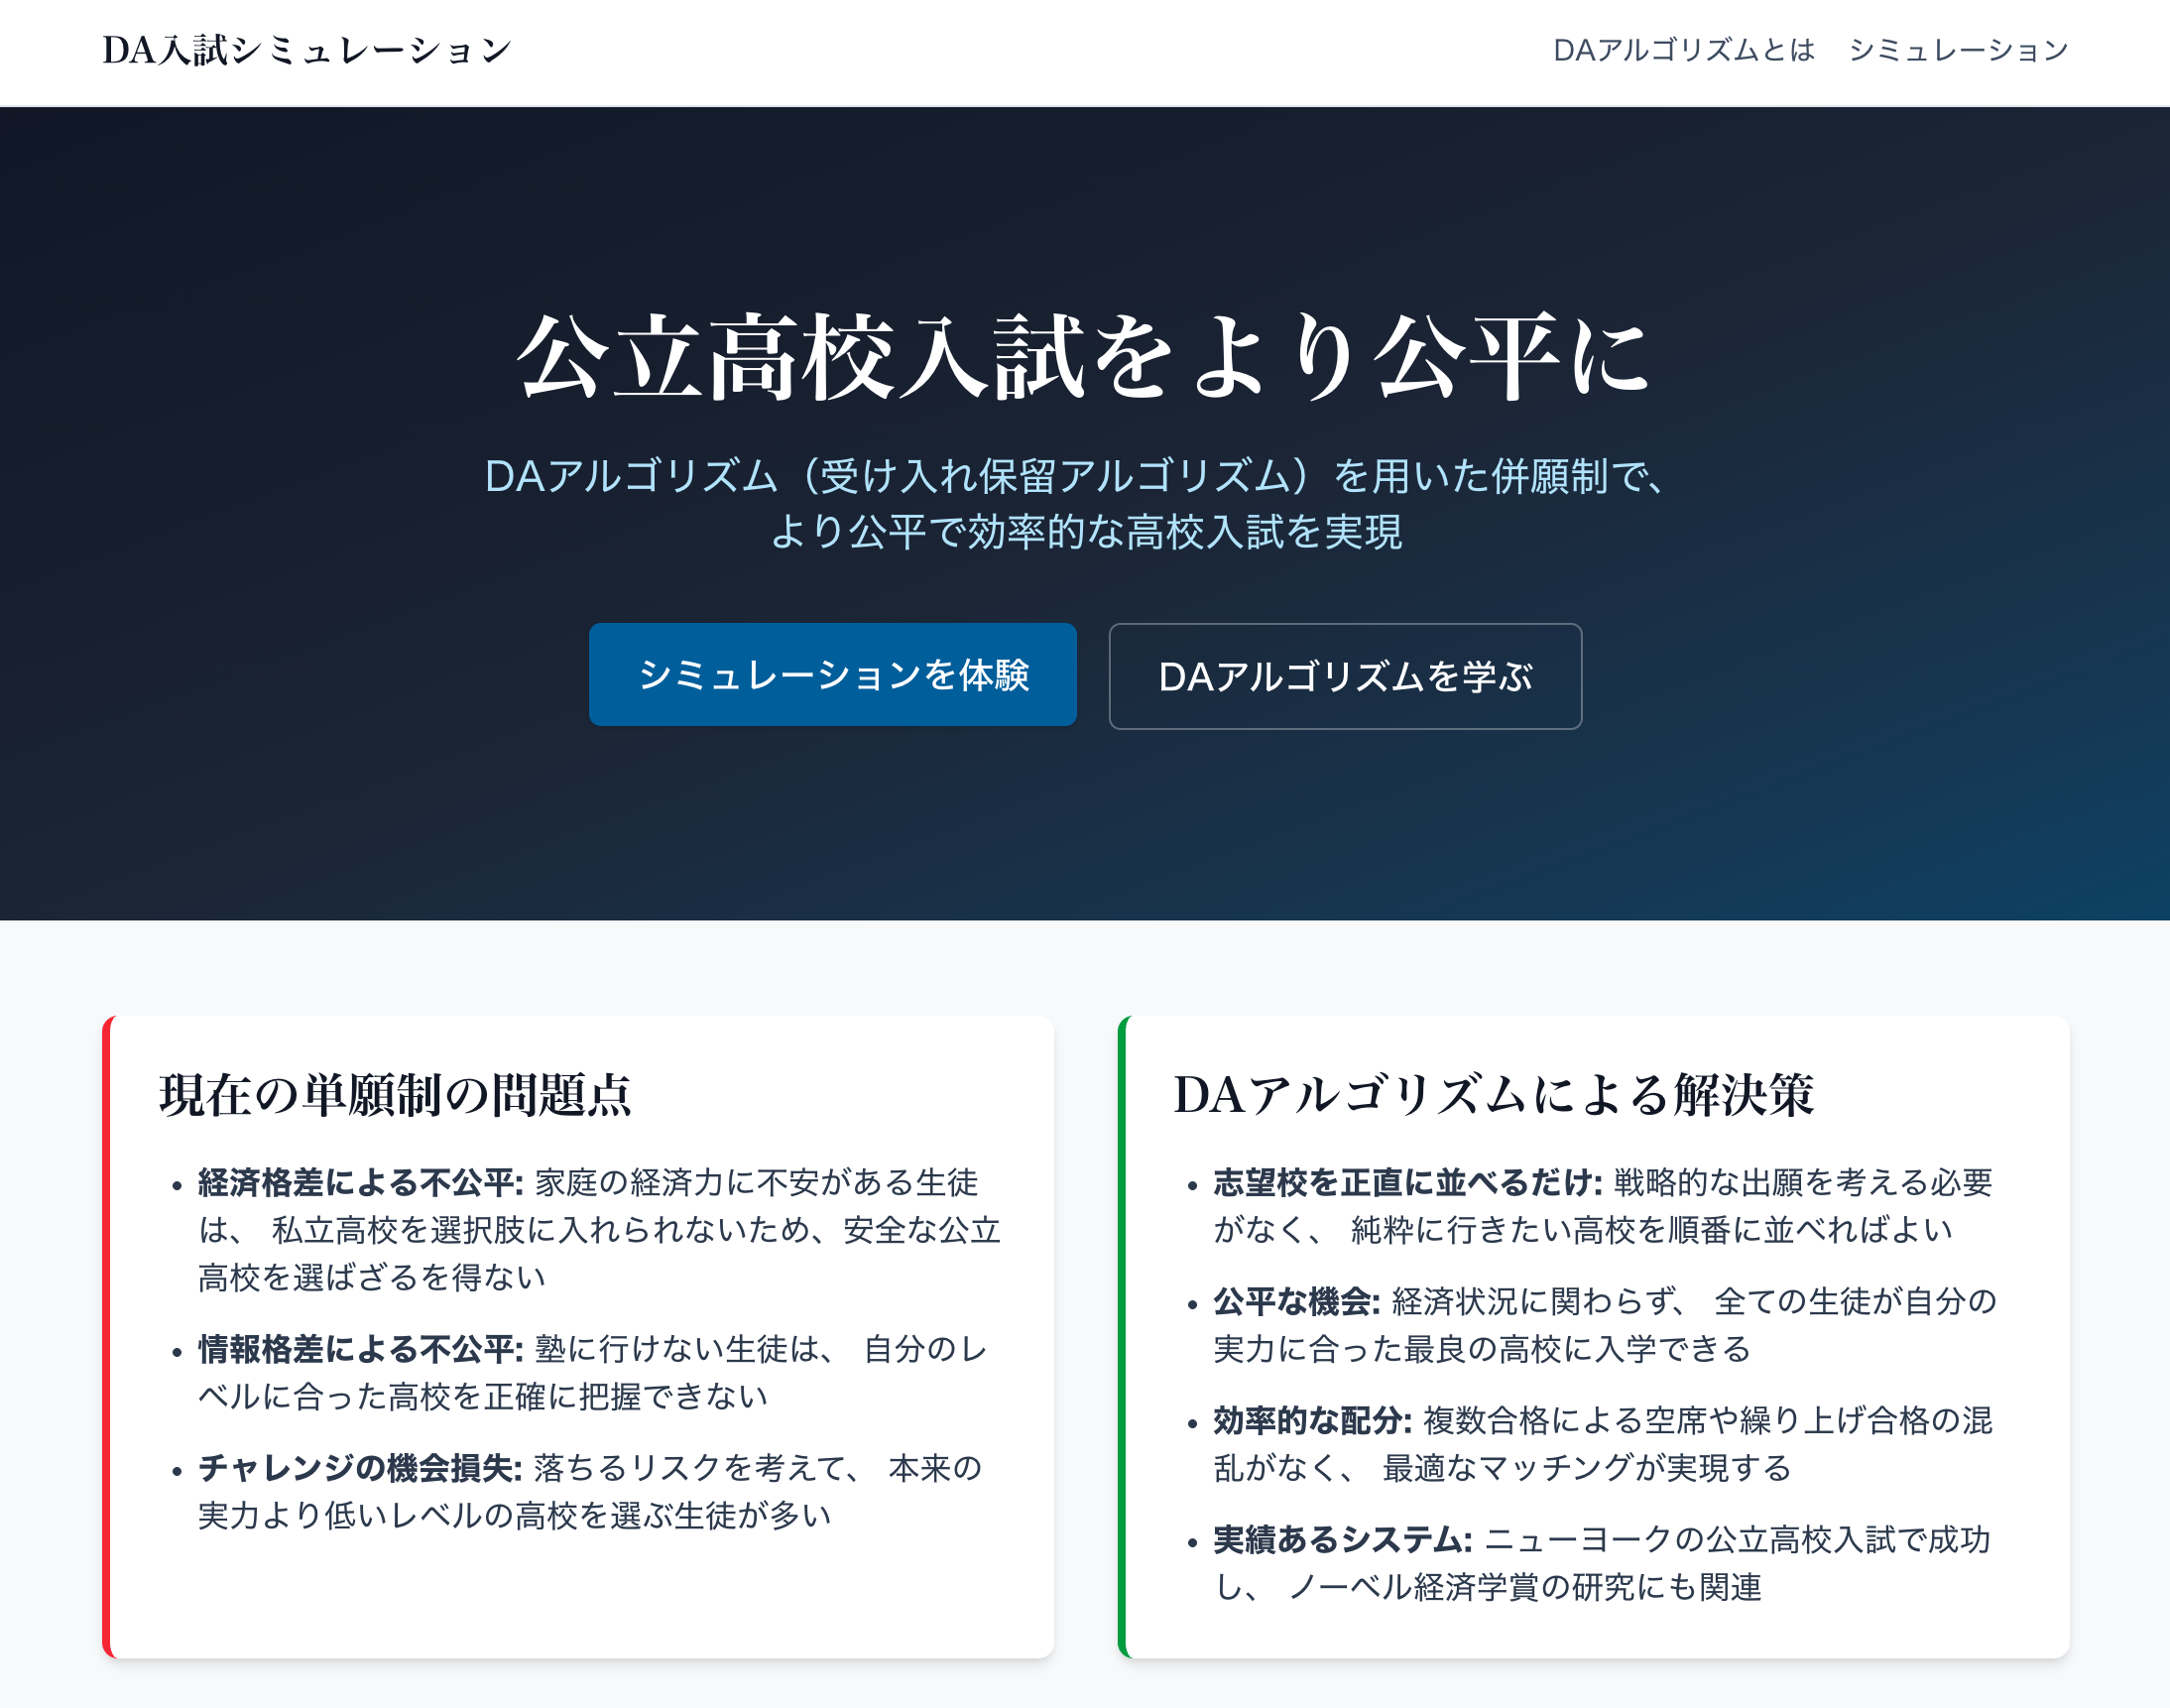Select the 志望校を正直に並べるだけ bullet item

point(1406,1183)
